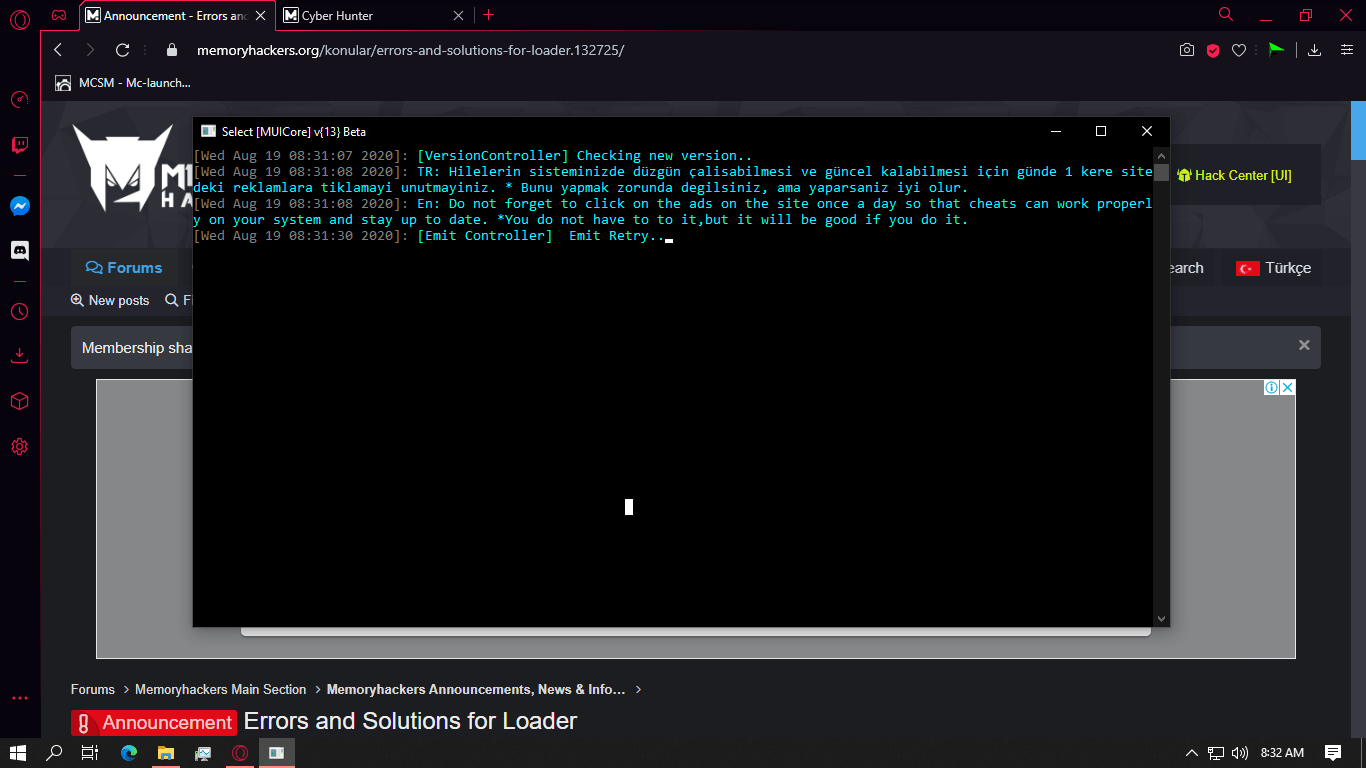
Task: Click the console scrollbar up arrow
Action: pyautogui.click(x=1161, y=155)
